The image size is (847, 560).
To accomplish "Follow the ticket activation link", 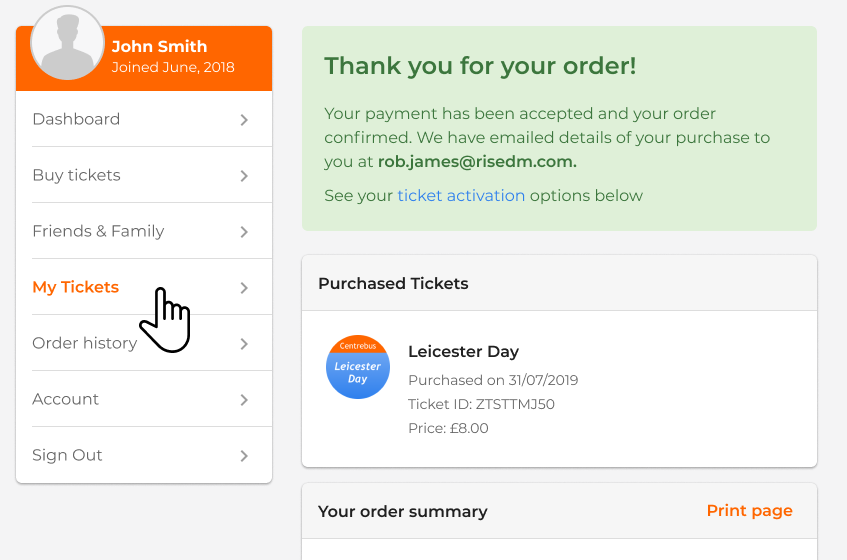I will [461, 196].
